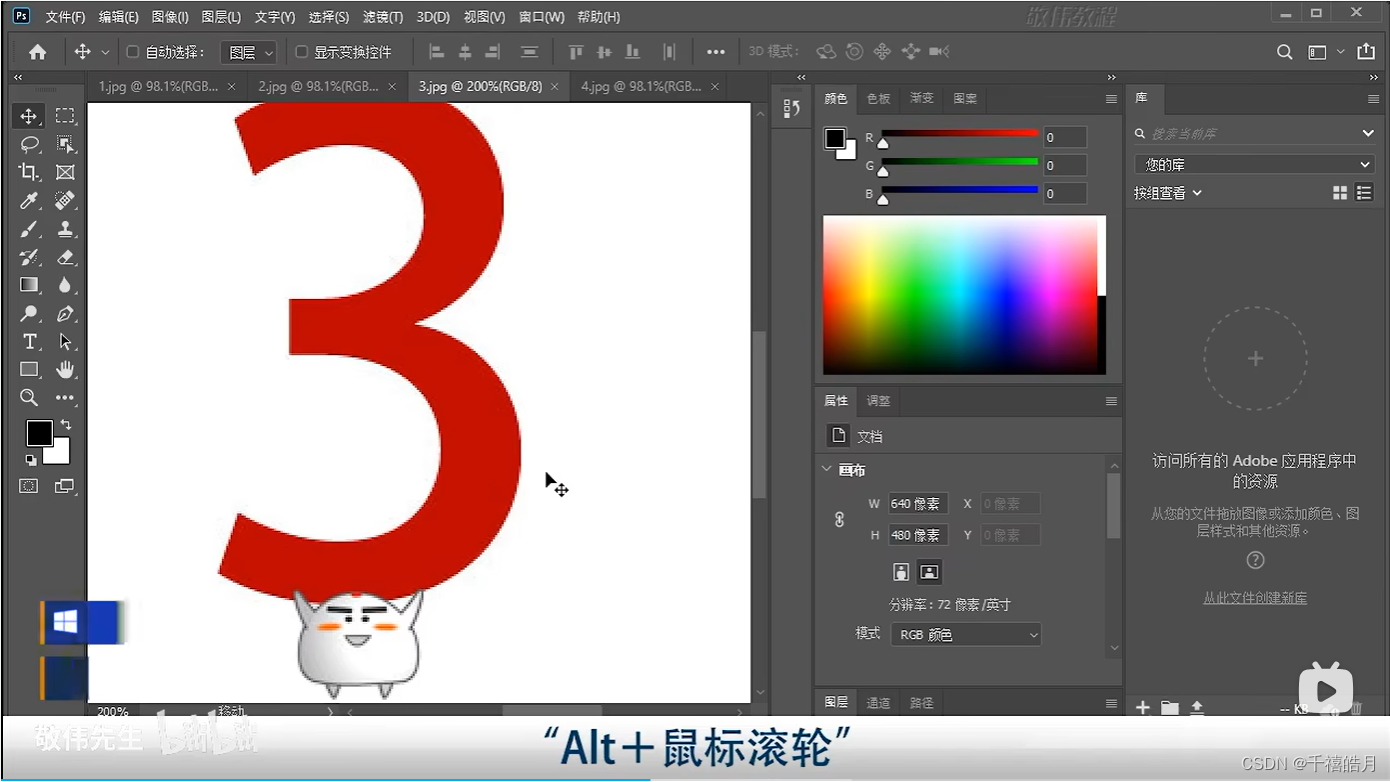Click the red R slider track

pos(960,133)
